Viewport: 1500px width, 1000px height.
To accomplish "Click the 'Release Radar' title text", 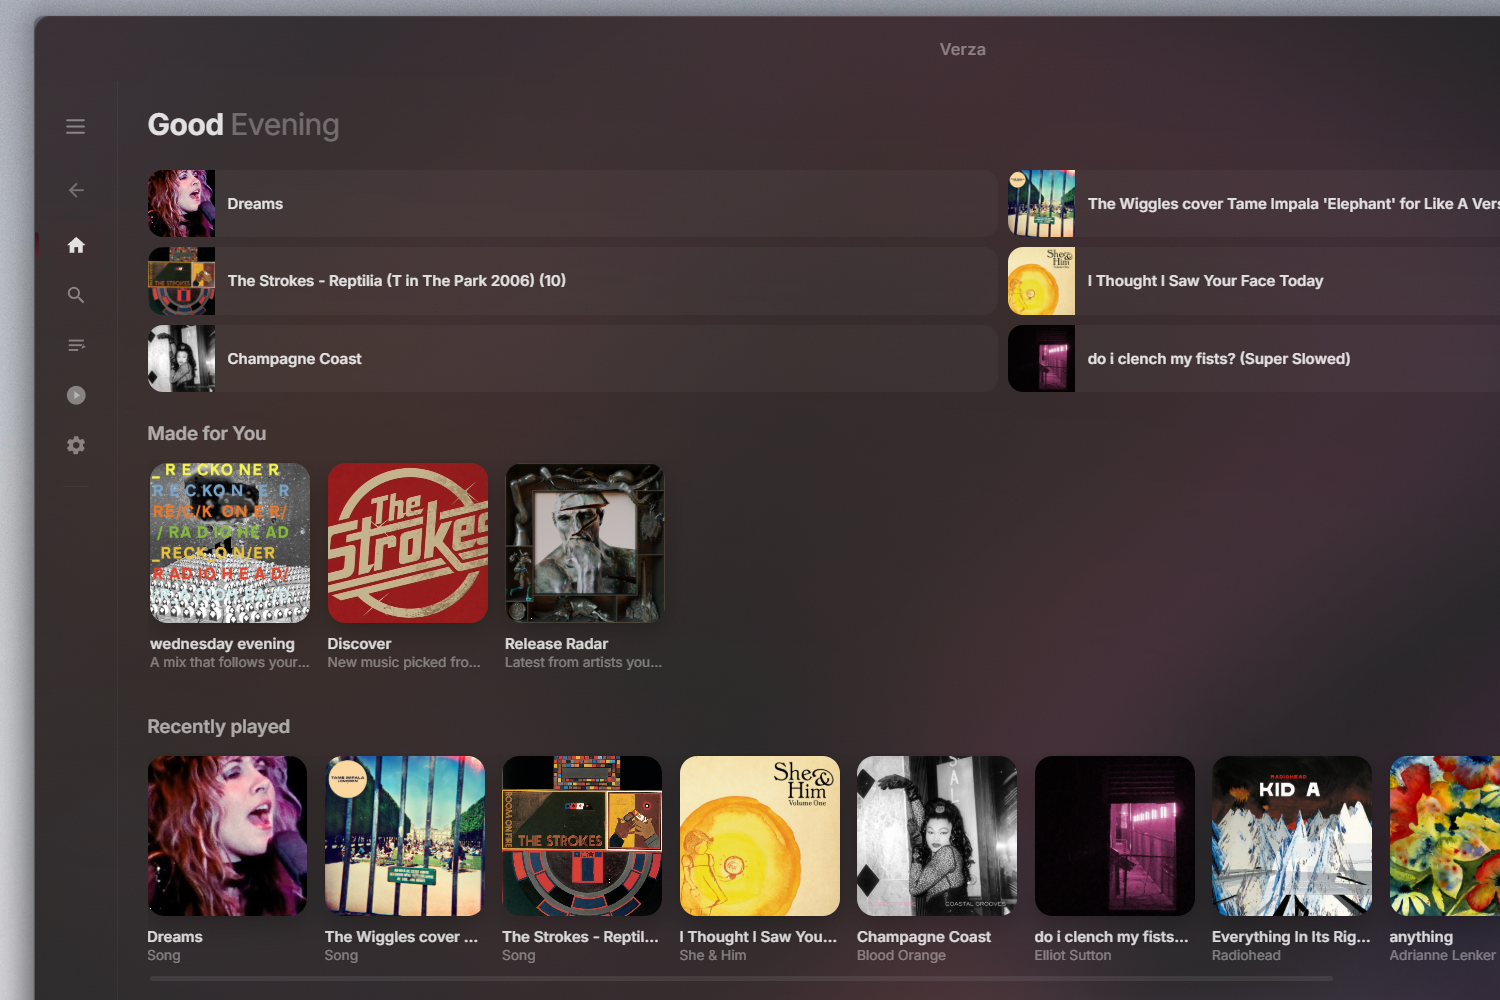I will tap(556, 644).
